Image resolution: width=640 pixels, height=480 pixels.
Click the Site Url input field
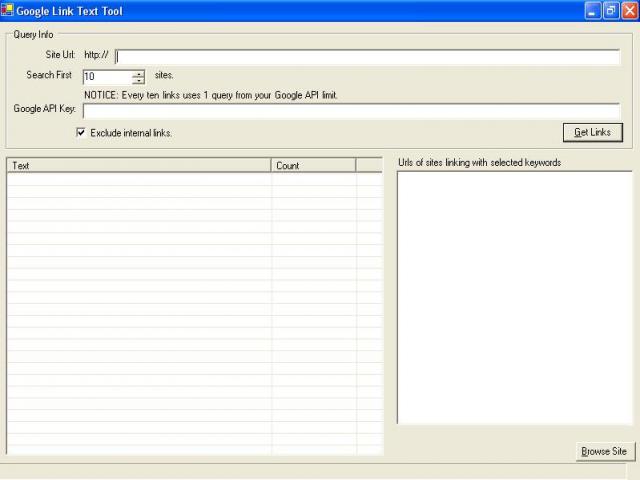pyautogui.click(x=367, y=57)
